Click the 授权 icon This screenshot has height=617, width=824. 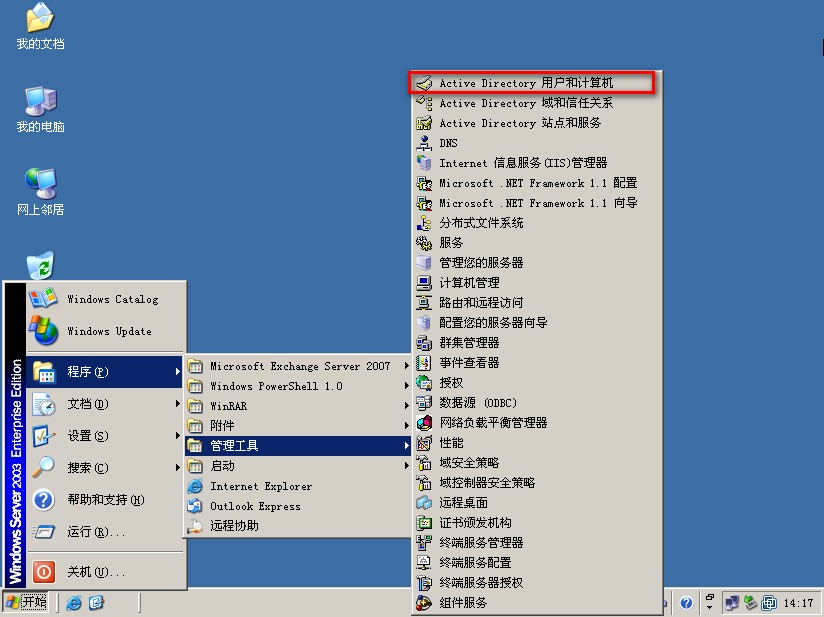424,383
